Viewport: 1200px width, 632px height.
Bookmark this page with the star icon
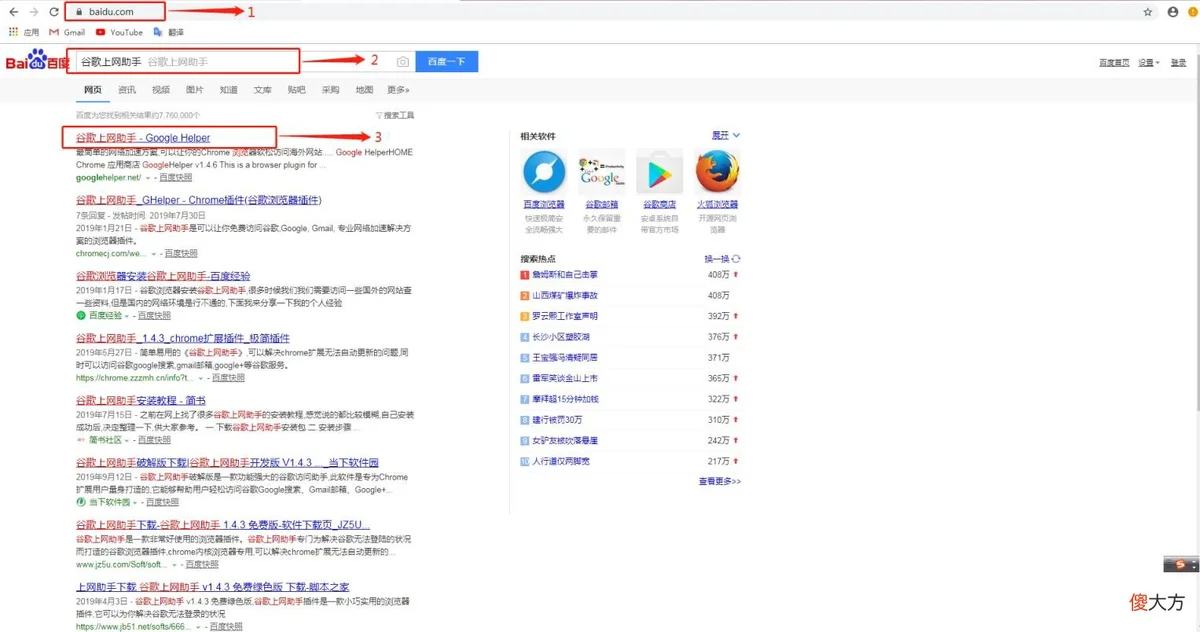(x=1148, y=12)
